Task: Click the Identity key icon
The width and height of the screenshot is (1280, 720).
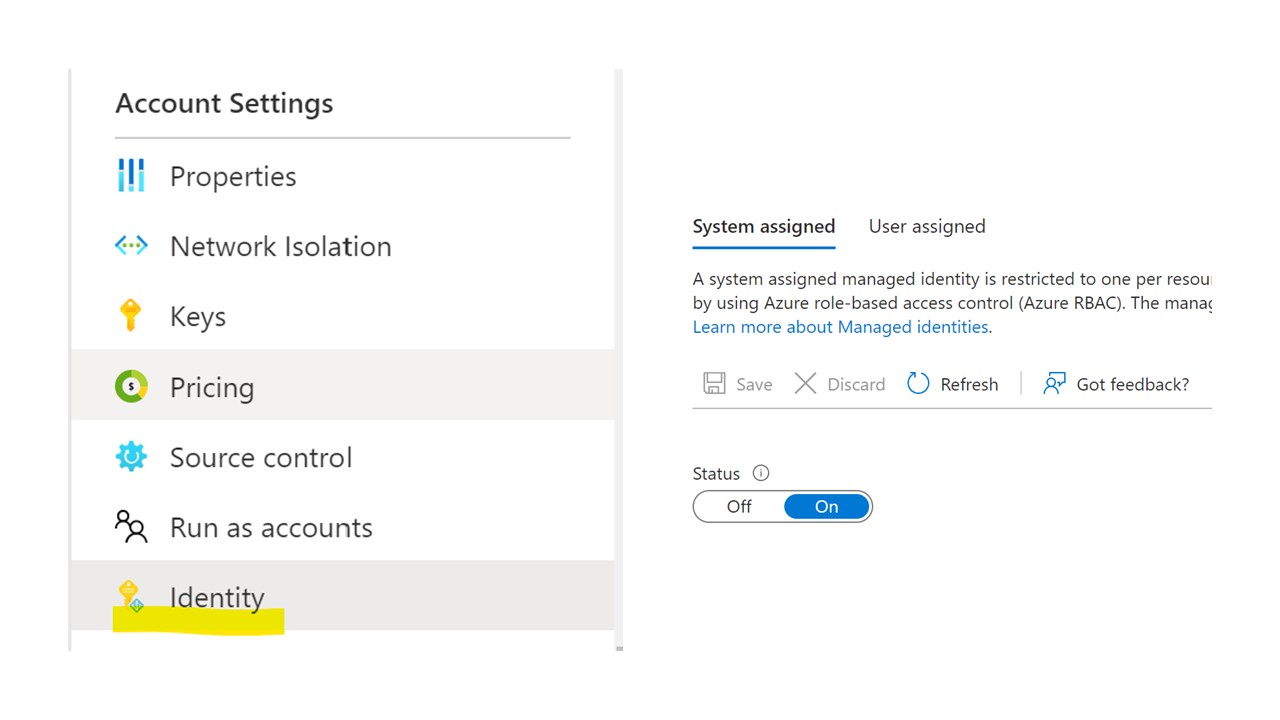Action: (130, 596)
